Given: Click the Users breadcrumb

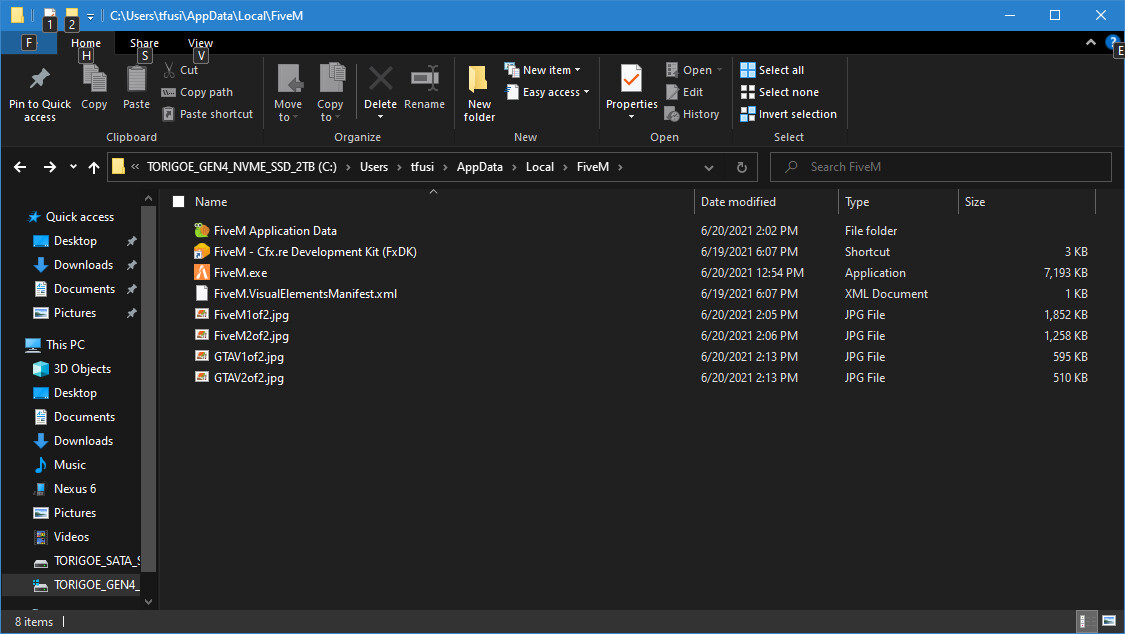Looking at the screenshot, I should click(x=374, y=167).
